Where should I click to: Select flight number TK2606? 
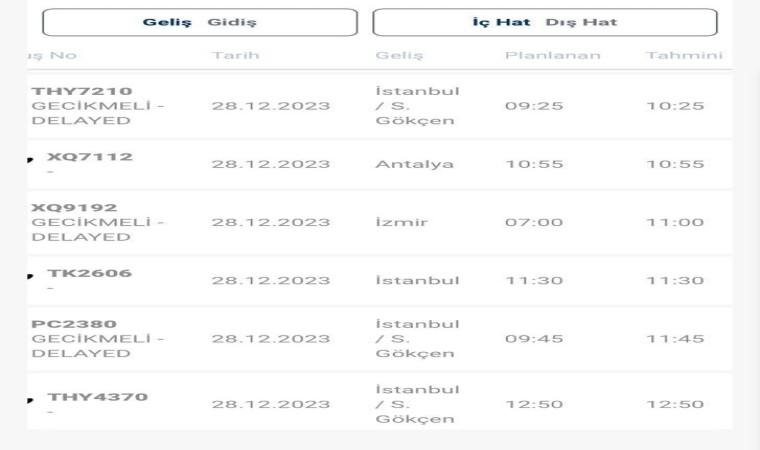(89, 273)
